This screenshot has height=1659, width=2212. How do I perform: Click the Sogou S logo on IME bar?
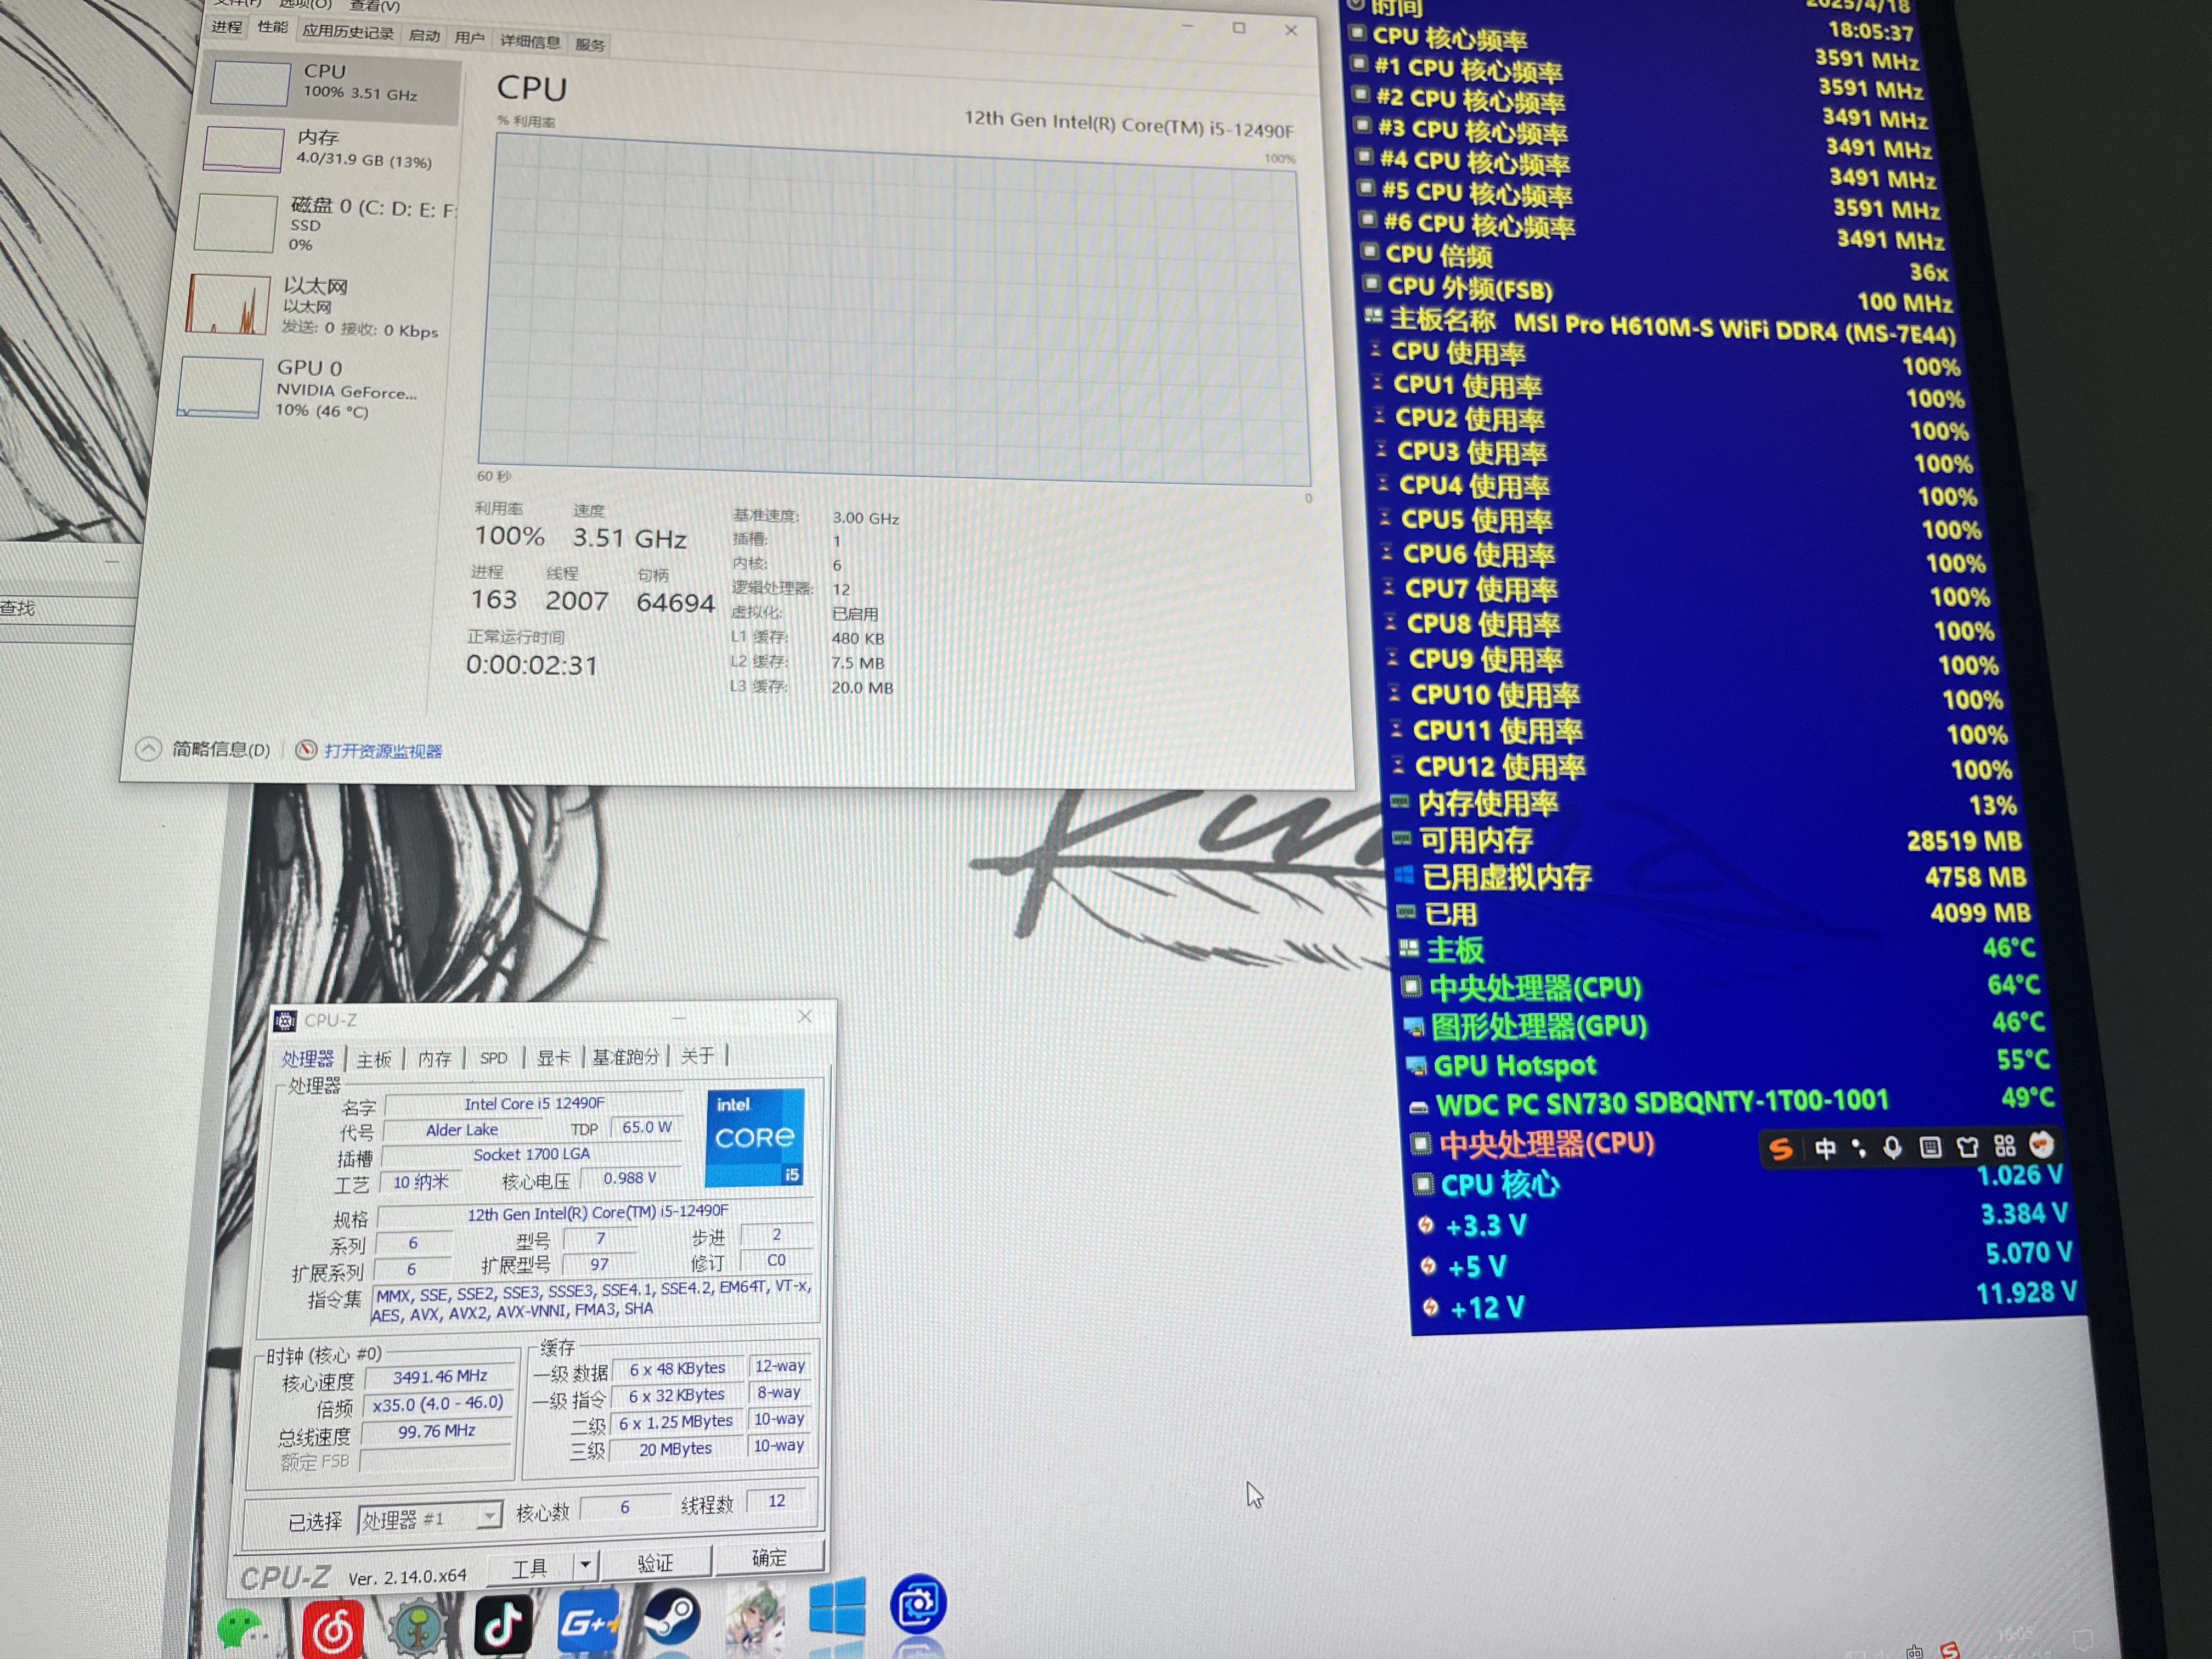click(1781, 1149)
